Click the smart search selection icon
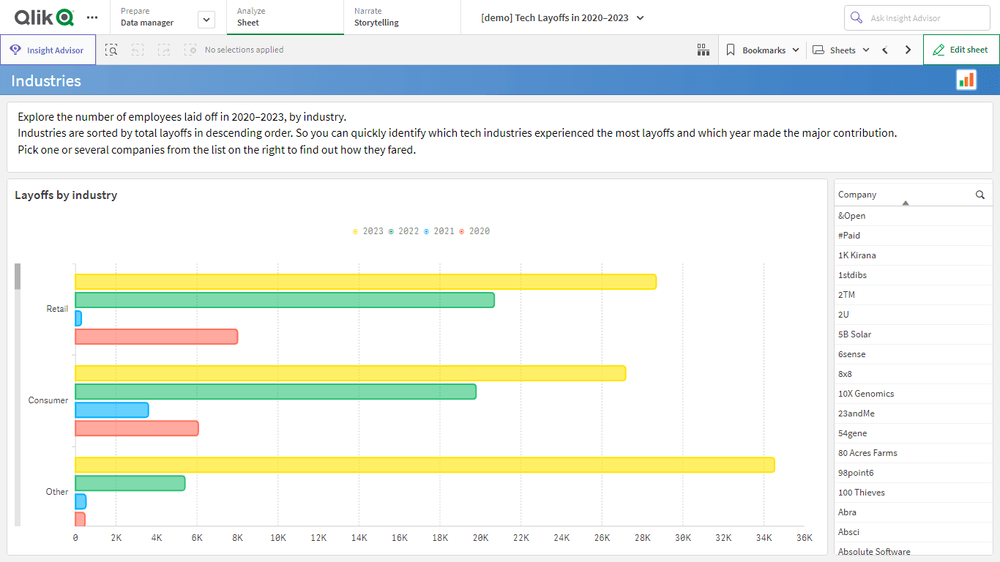The width and height of the screenshot is (1000, 562). click(x=112, y=50)
